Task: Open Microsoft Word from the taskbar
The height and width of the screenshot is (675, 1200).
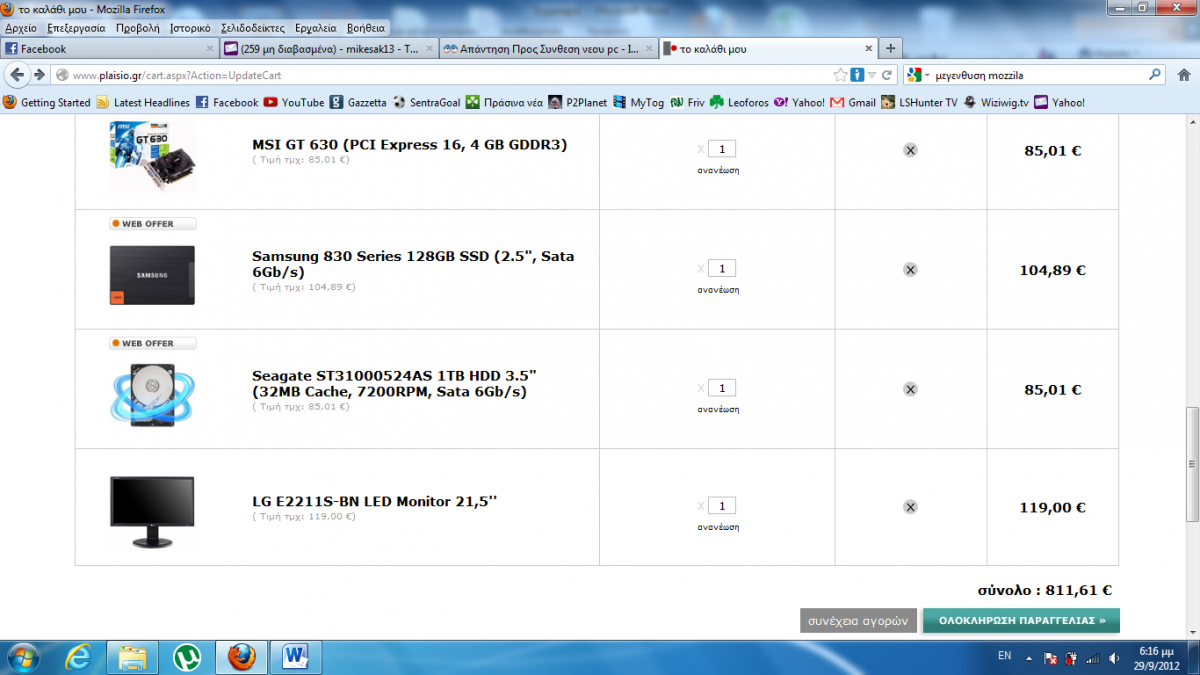Action: [295, 657]
